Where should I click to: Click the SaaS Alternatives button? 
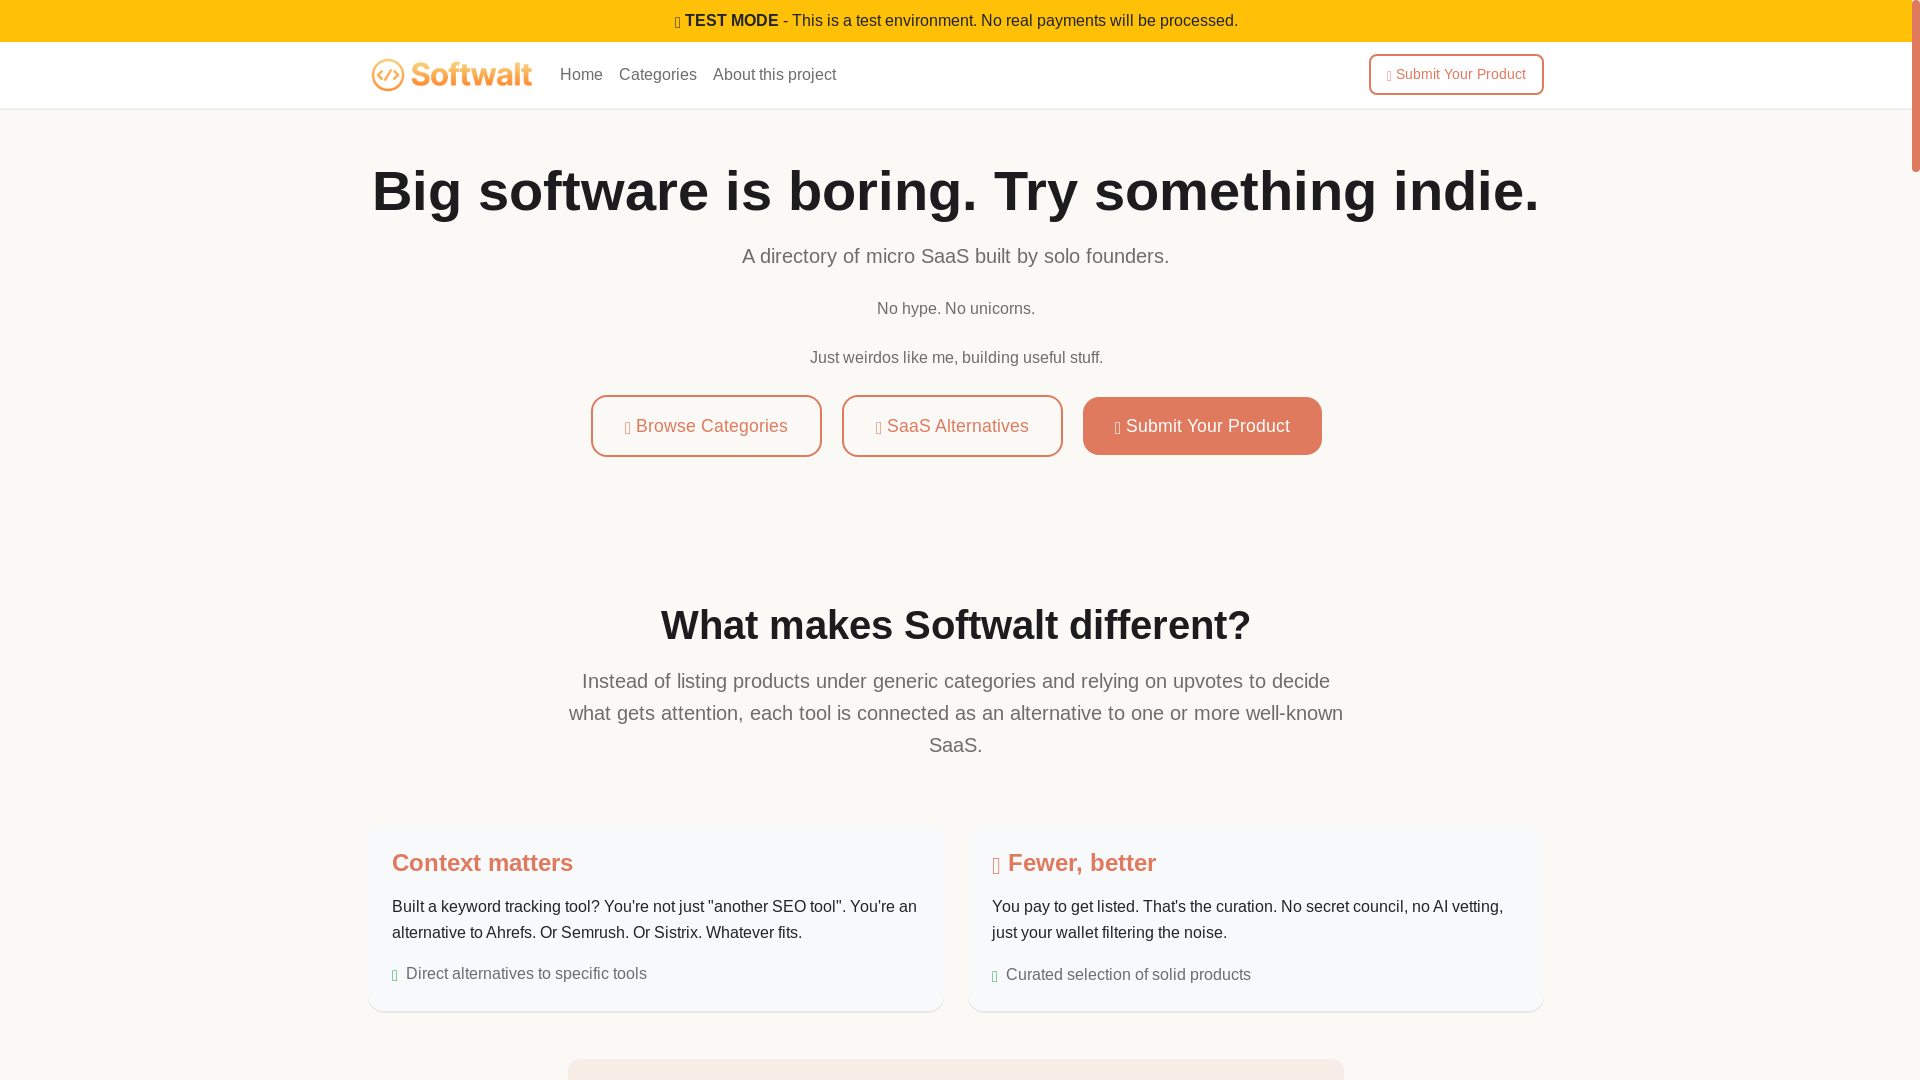click(952, 426)
